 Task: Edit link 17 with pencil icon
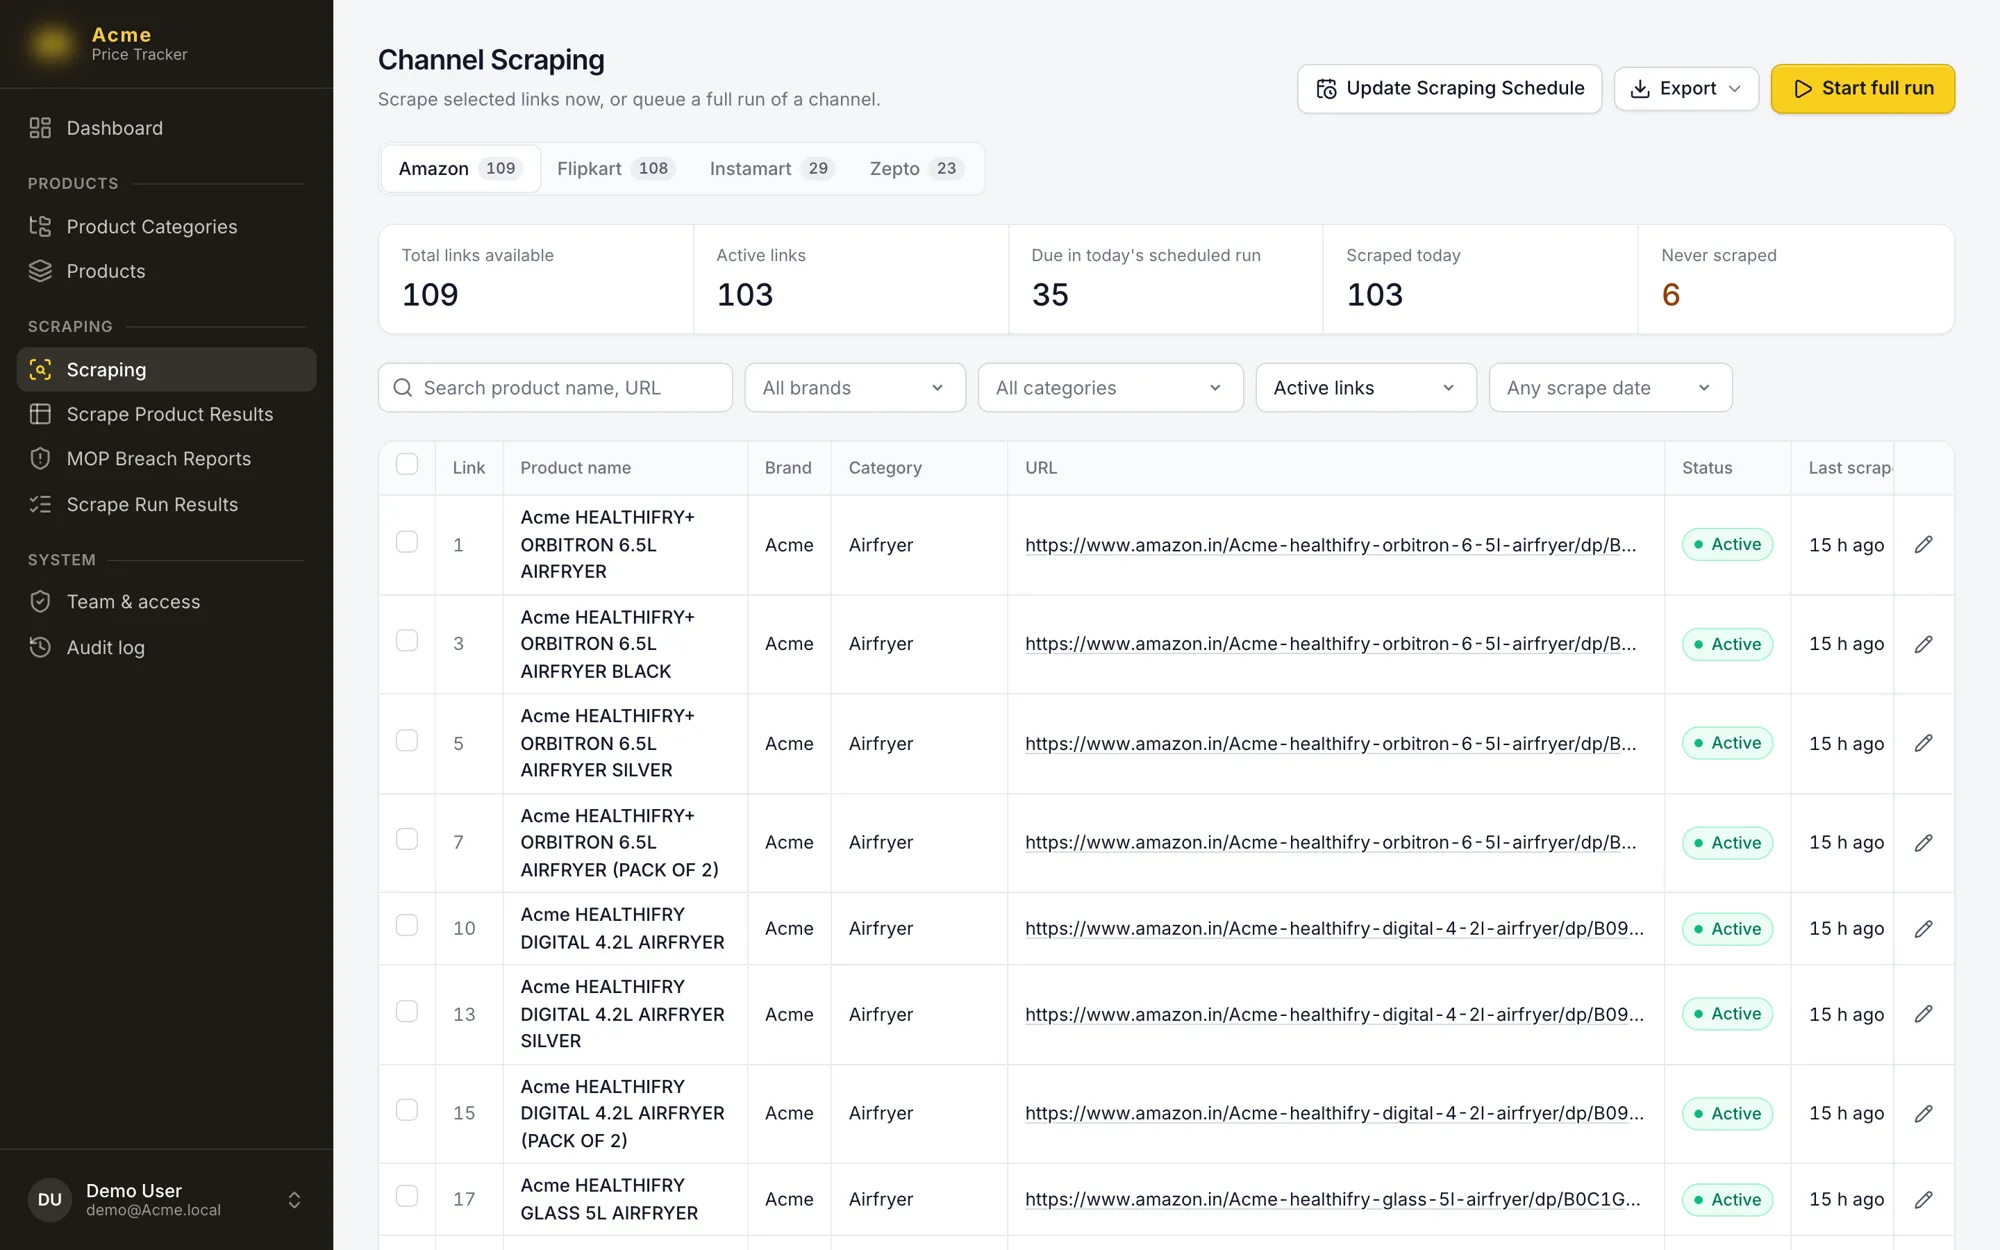[x=1923, y=1199]
